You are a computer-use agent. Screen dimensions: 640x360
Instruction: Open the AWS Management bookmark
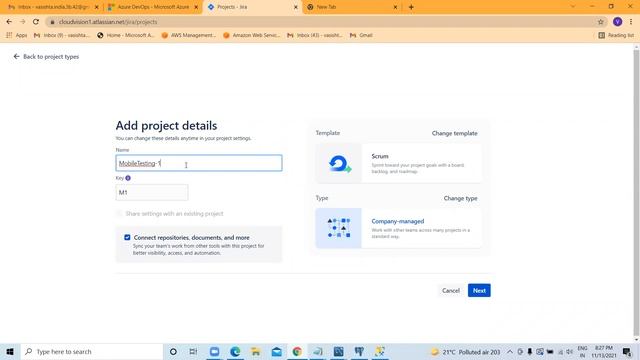(x=189, y=35)
